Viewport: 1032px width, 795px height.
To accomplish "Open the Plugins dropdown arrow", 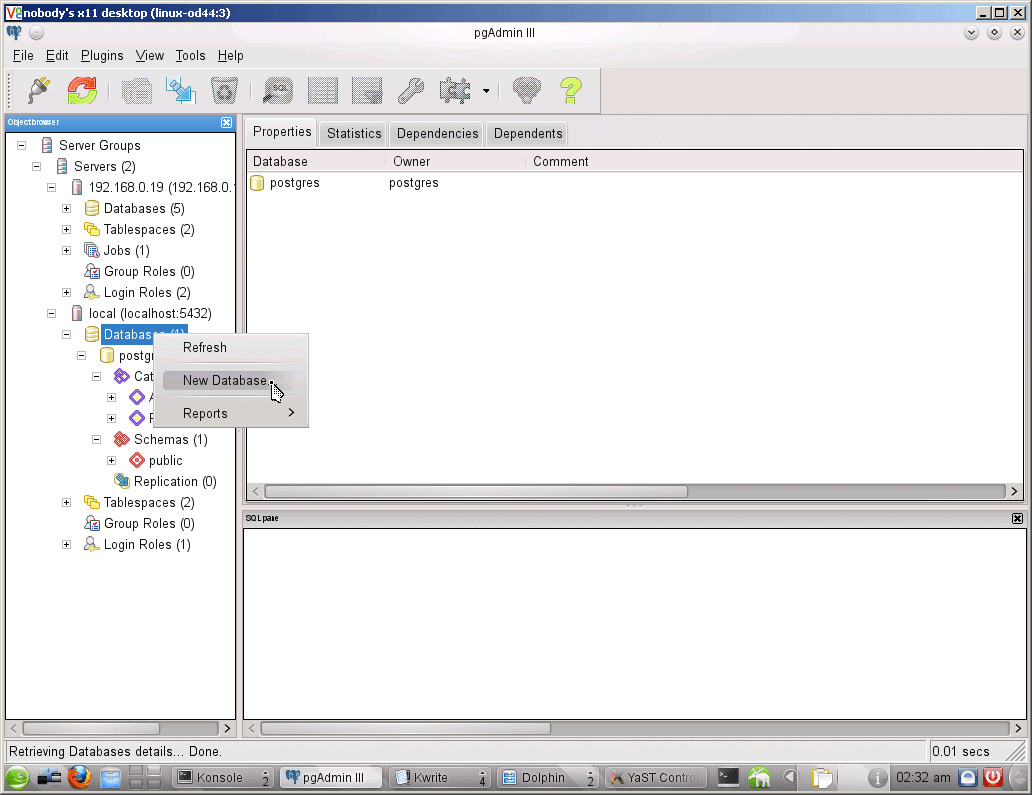I will pyautogui.click(x=486, y=91).
